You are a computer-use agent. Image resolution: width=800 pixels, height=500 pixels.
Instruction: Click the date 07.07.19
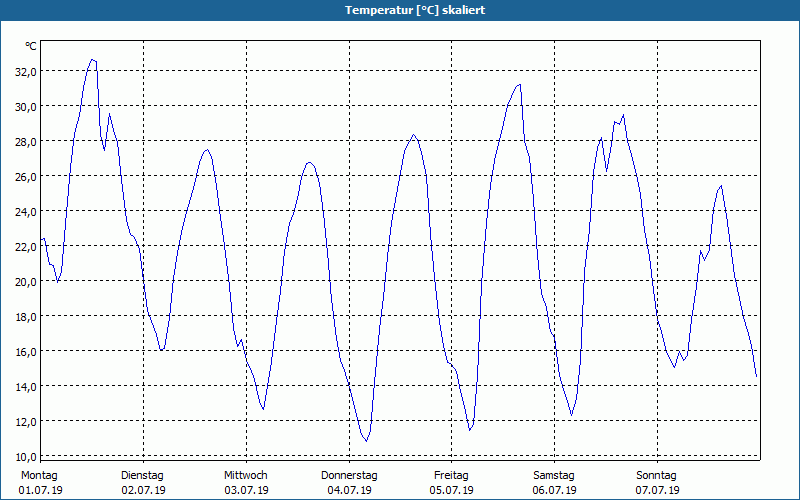(x=658, y=490)
